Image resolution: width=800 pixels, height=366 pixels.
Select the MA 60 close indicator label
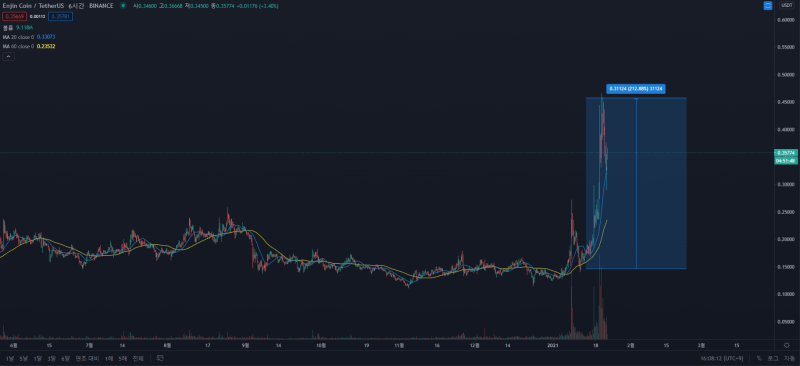pos(19,46)
